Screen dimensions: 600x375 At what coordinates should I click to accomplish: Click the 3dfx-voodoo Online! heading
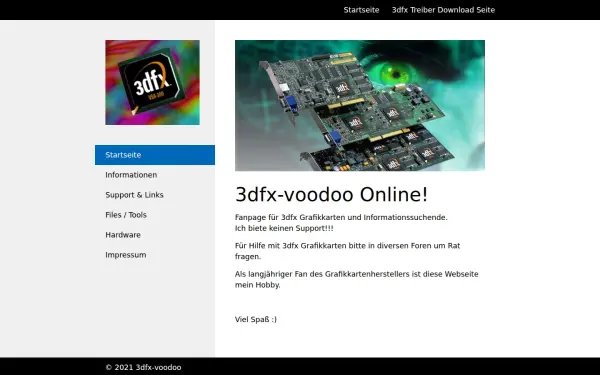331,194
